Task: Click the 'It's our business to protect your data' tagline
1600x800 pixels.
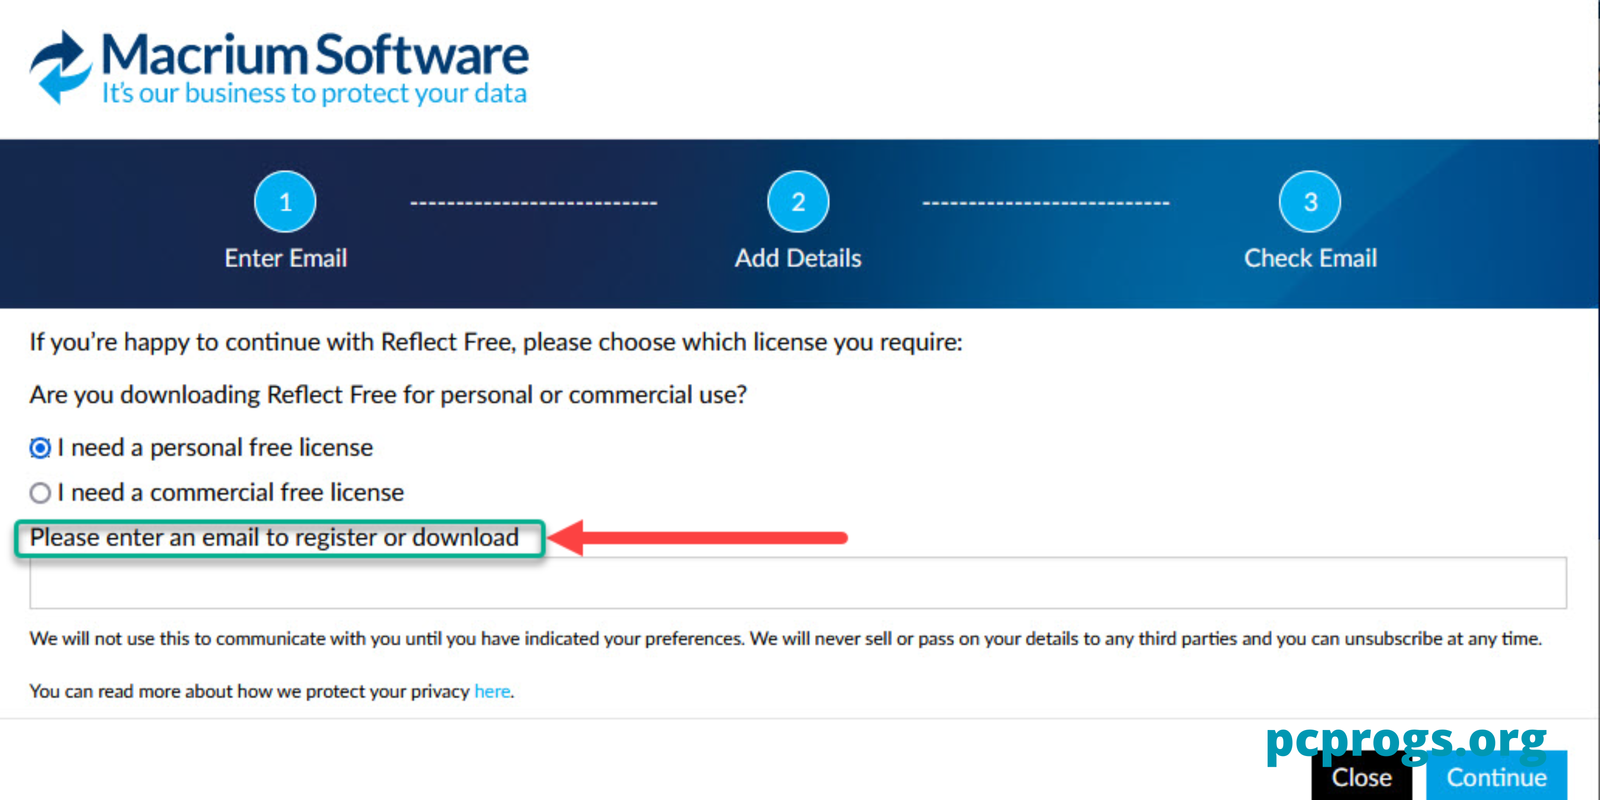Action: (314, 93)
